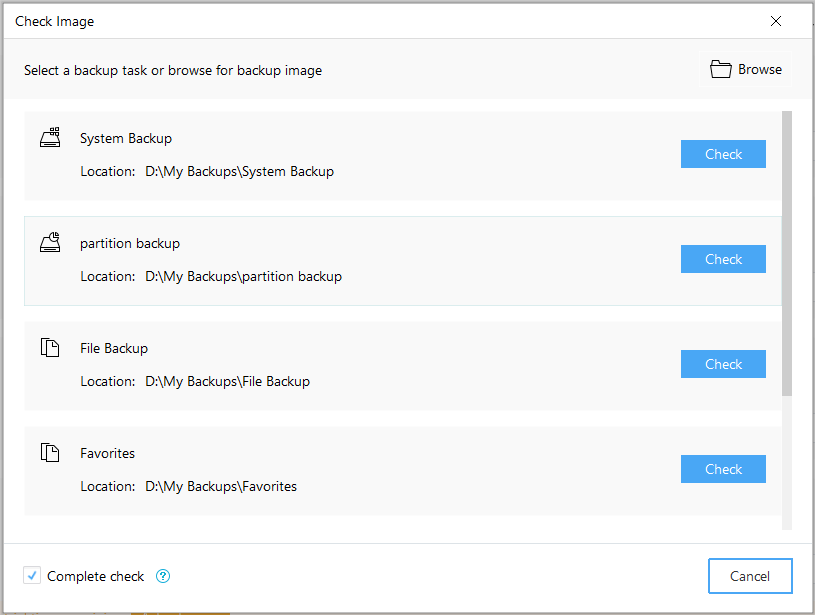The width and height of the screenshot is (815, 615).
Task: Click location D:\My Backups\partition backup
Action: click(x=243, y=277)
